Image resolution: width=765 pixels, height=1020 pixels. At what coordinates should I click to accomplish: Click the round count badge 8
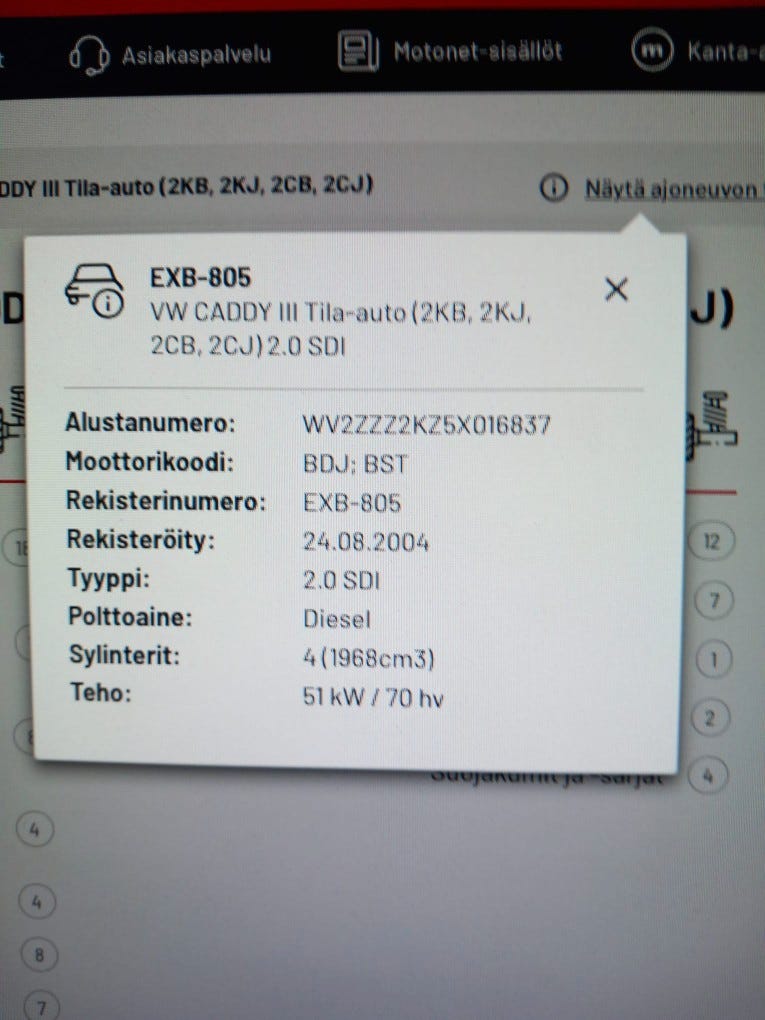(x=39, y=955)
